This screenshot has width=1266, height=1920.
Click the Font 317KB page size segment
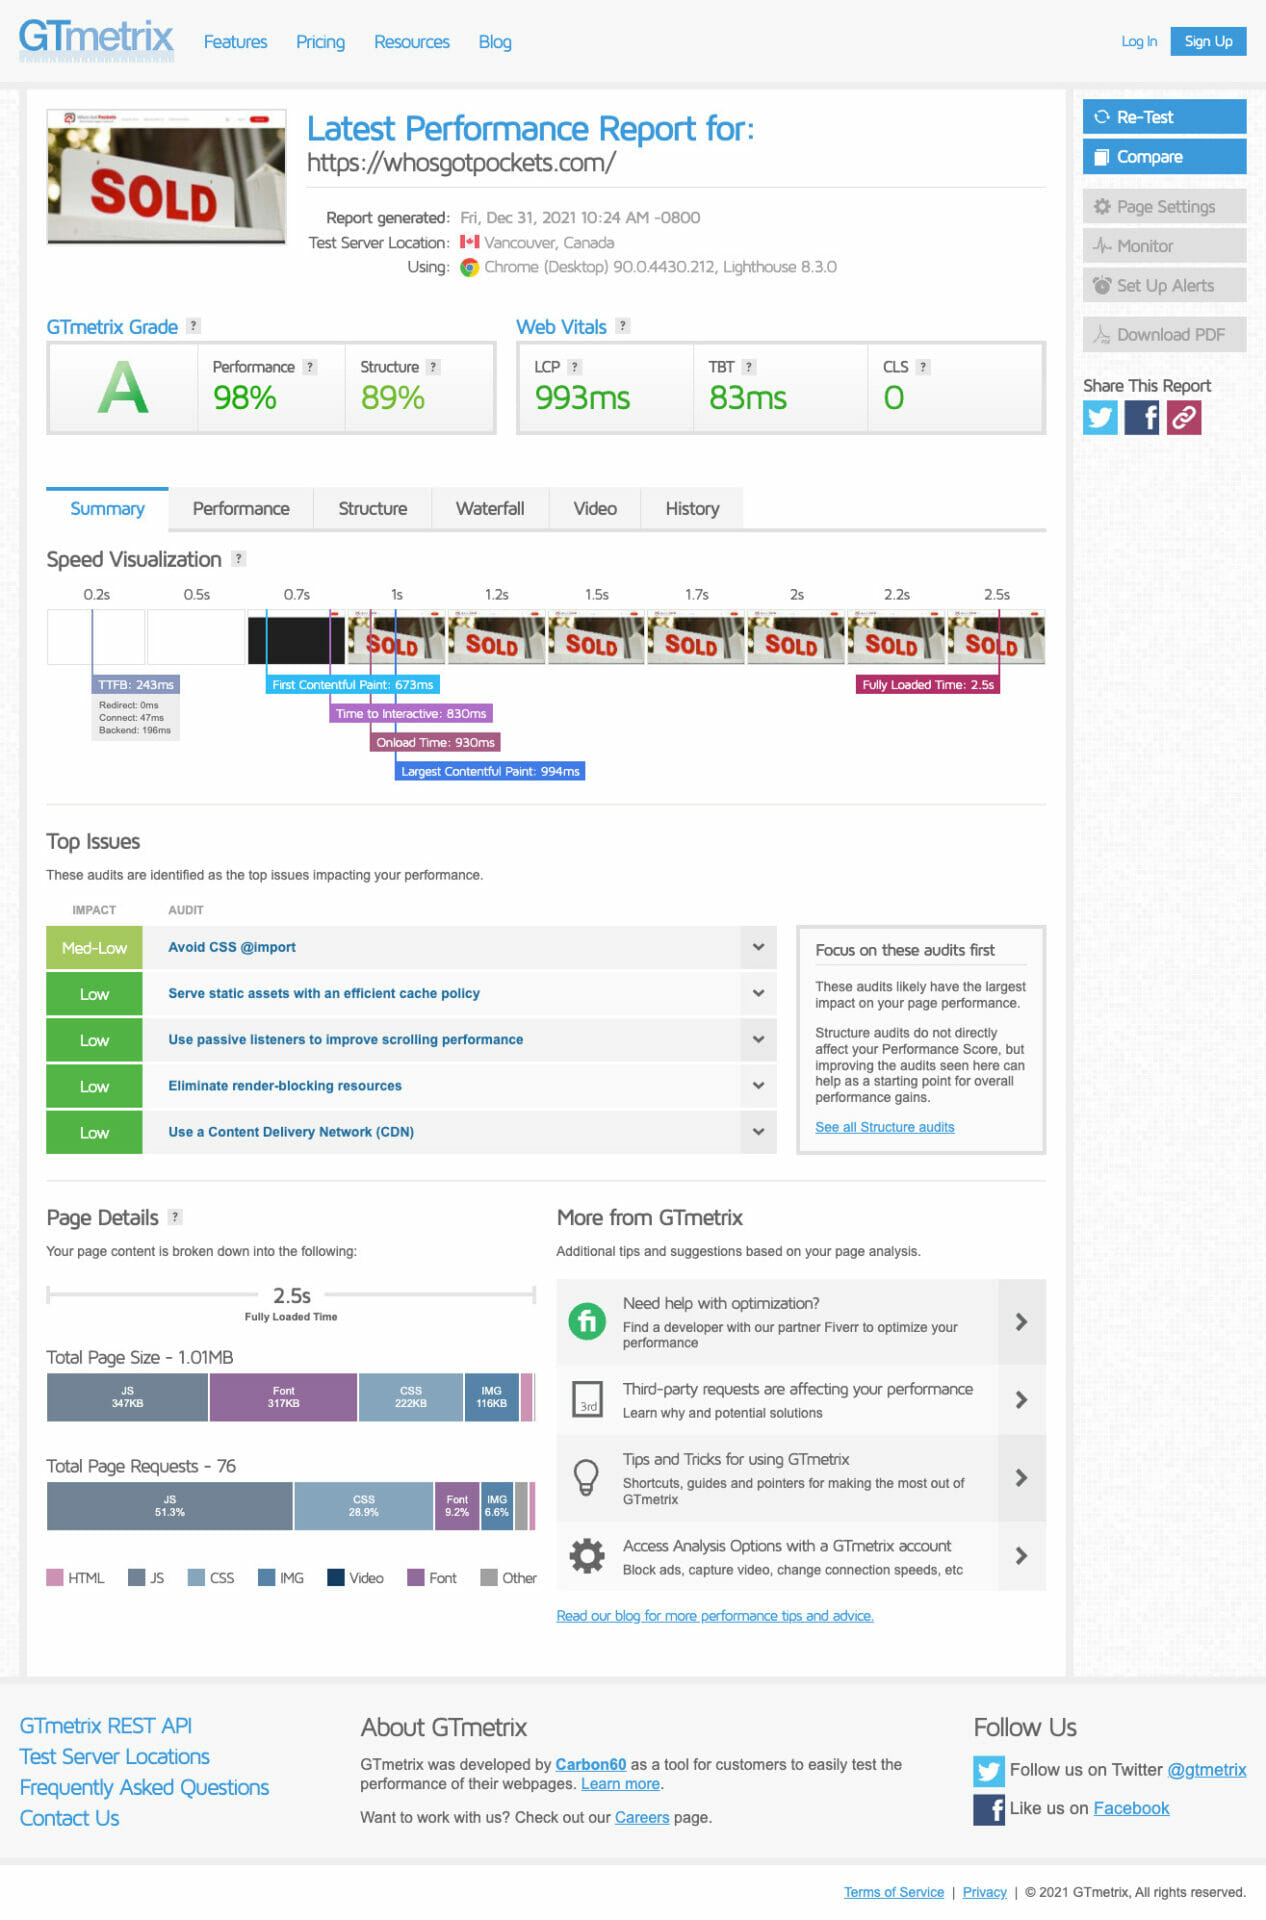283,1397
